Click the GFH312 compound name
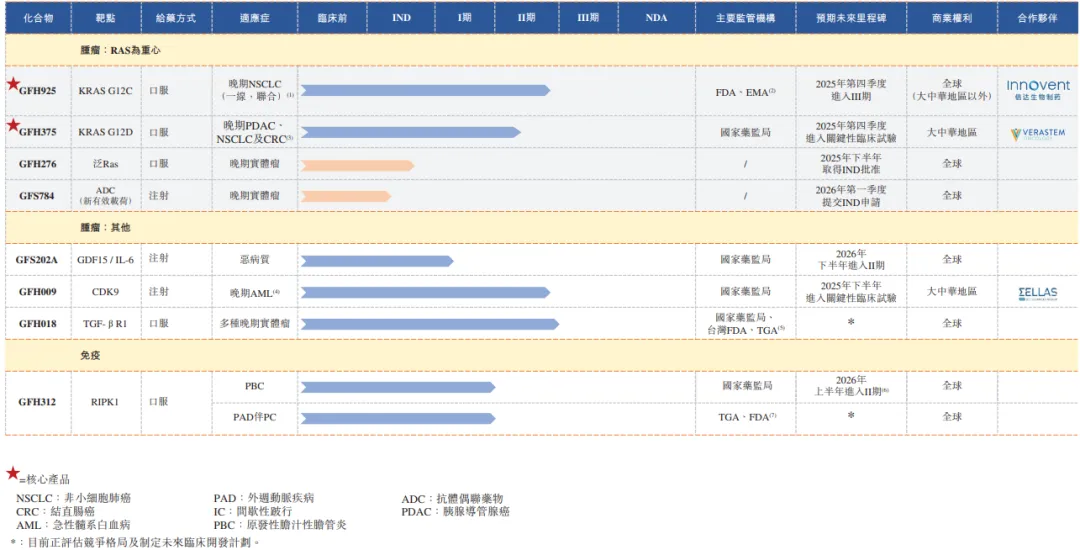 [37, 402]
